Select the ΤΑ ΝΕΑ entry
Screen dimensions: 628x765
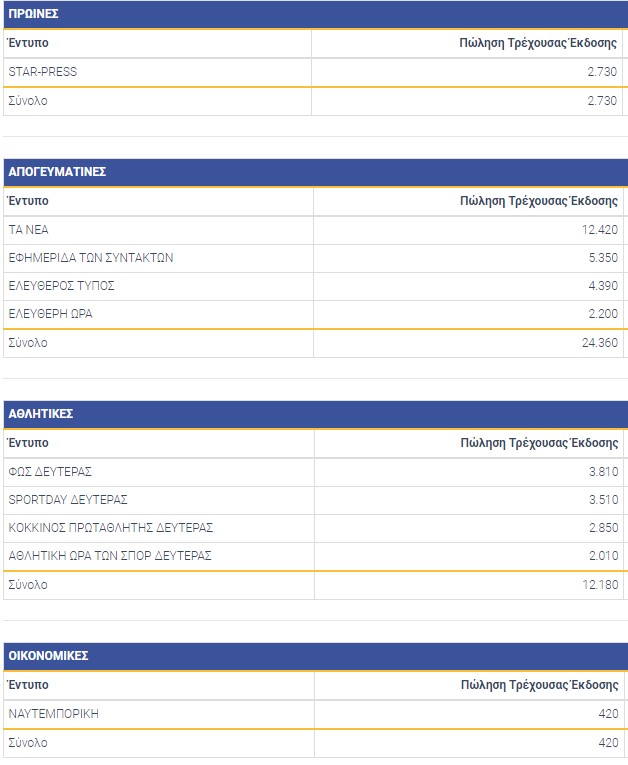point(29,229)
